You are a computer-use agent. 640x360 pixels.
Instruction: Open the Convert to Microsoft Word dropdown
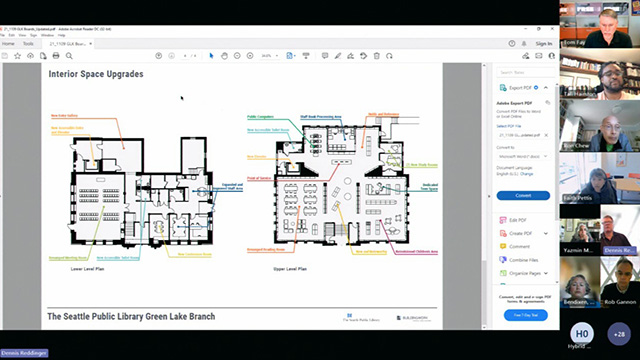(523, 156)
